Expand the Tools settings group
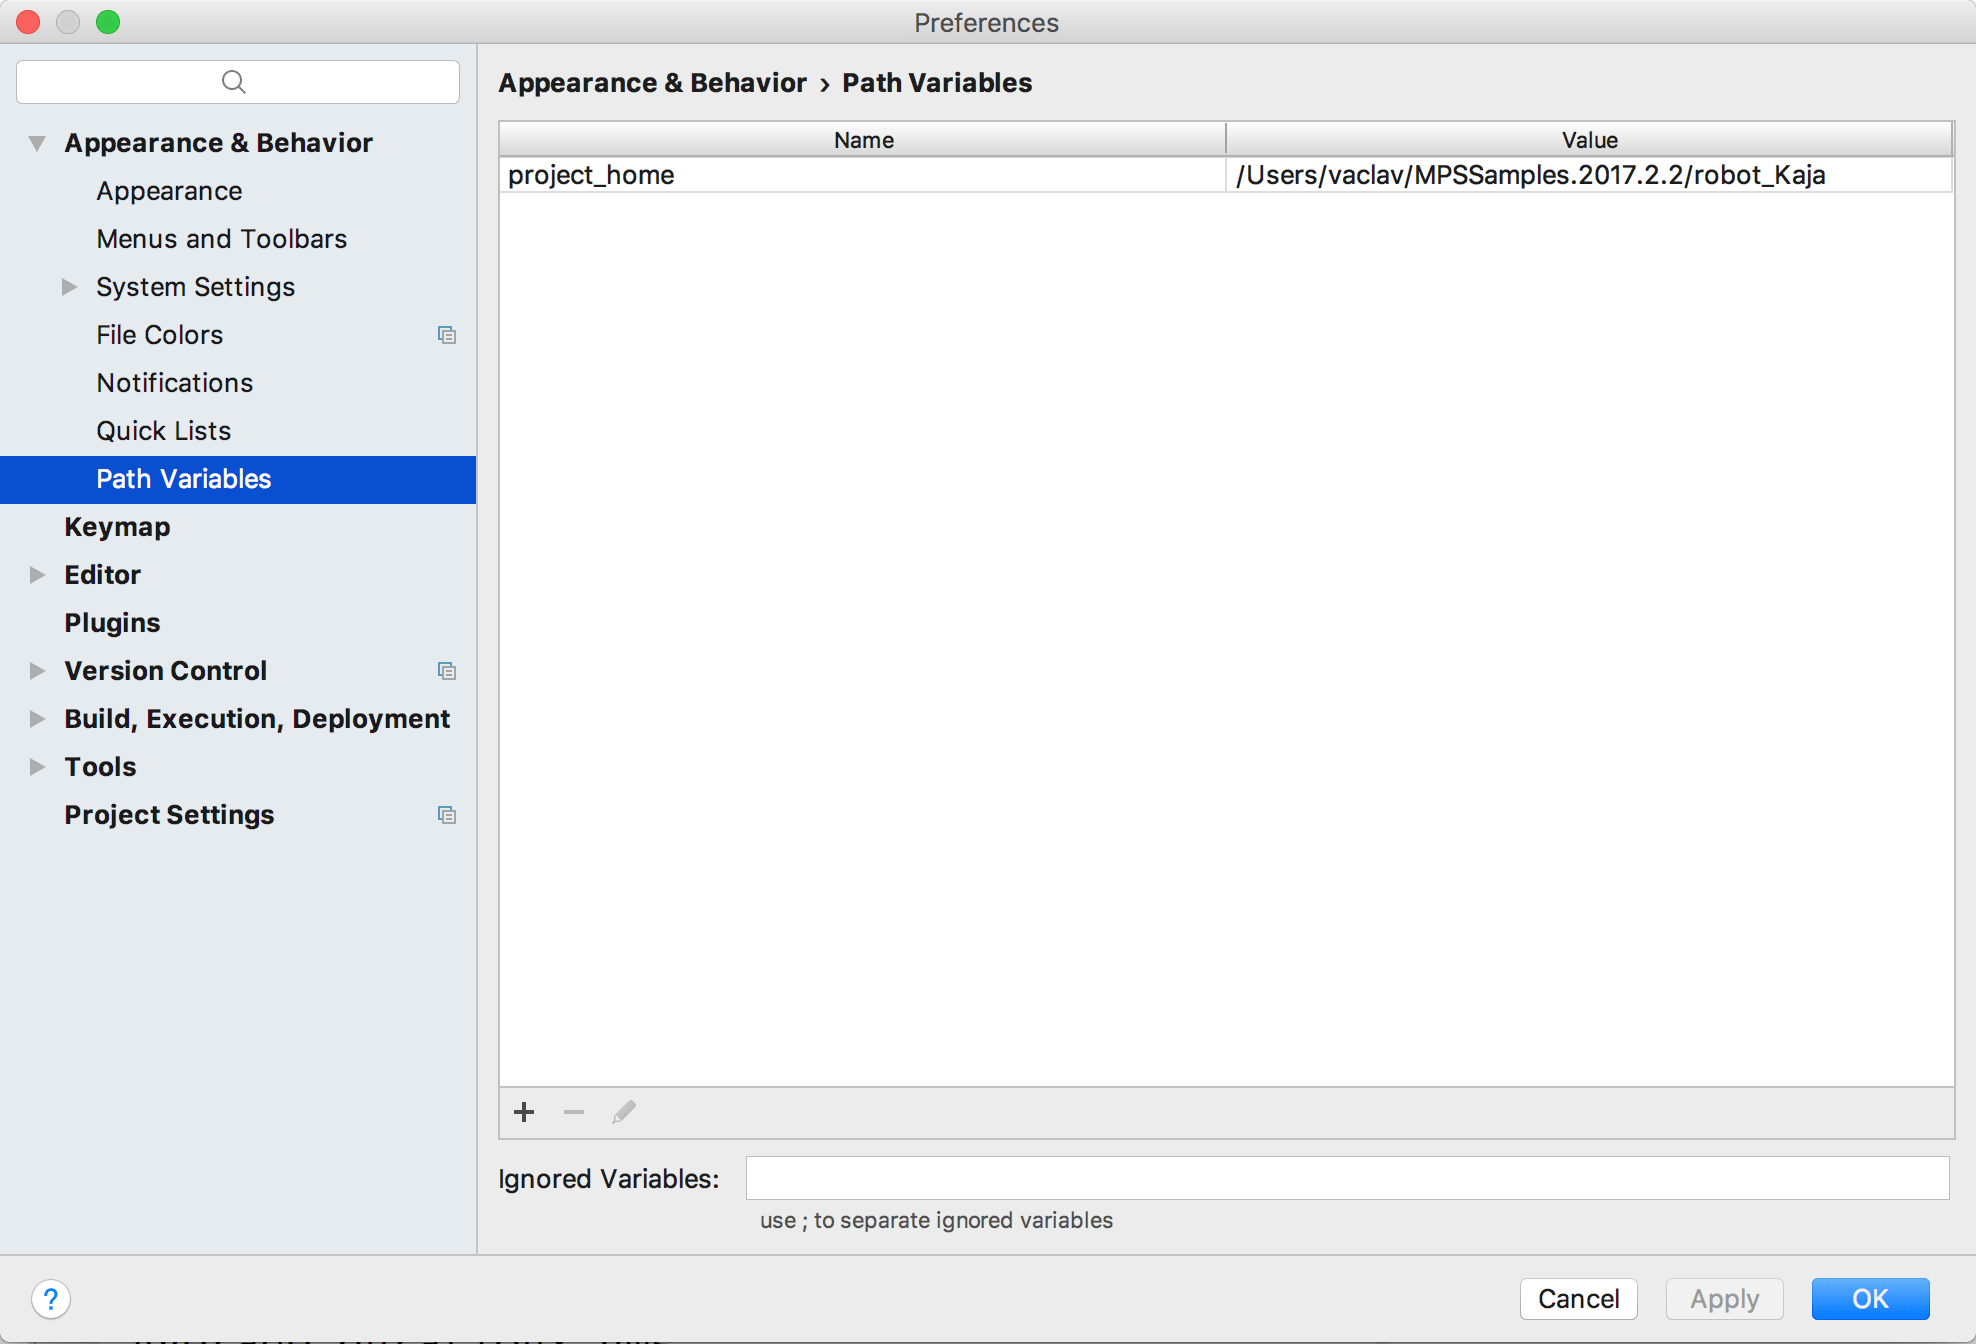The image size is (1976, 1344). pos(38,767)
